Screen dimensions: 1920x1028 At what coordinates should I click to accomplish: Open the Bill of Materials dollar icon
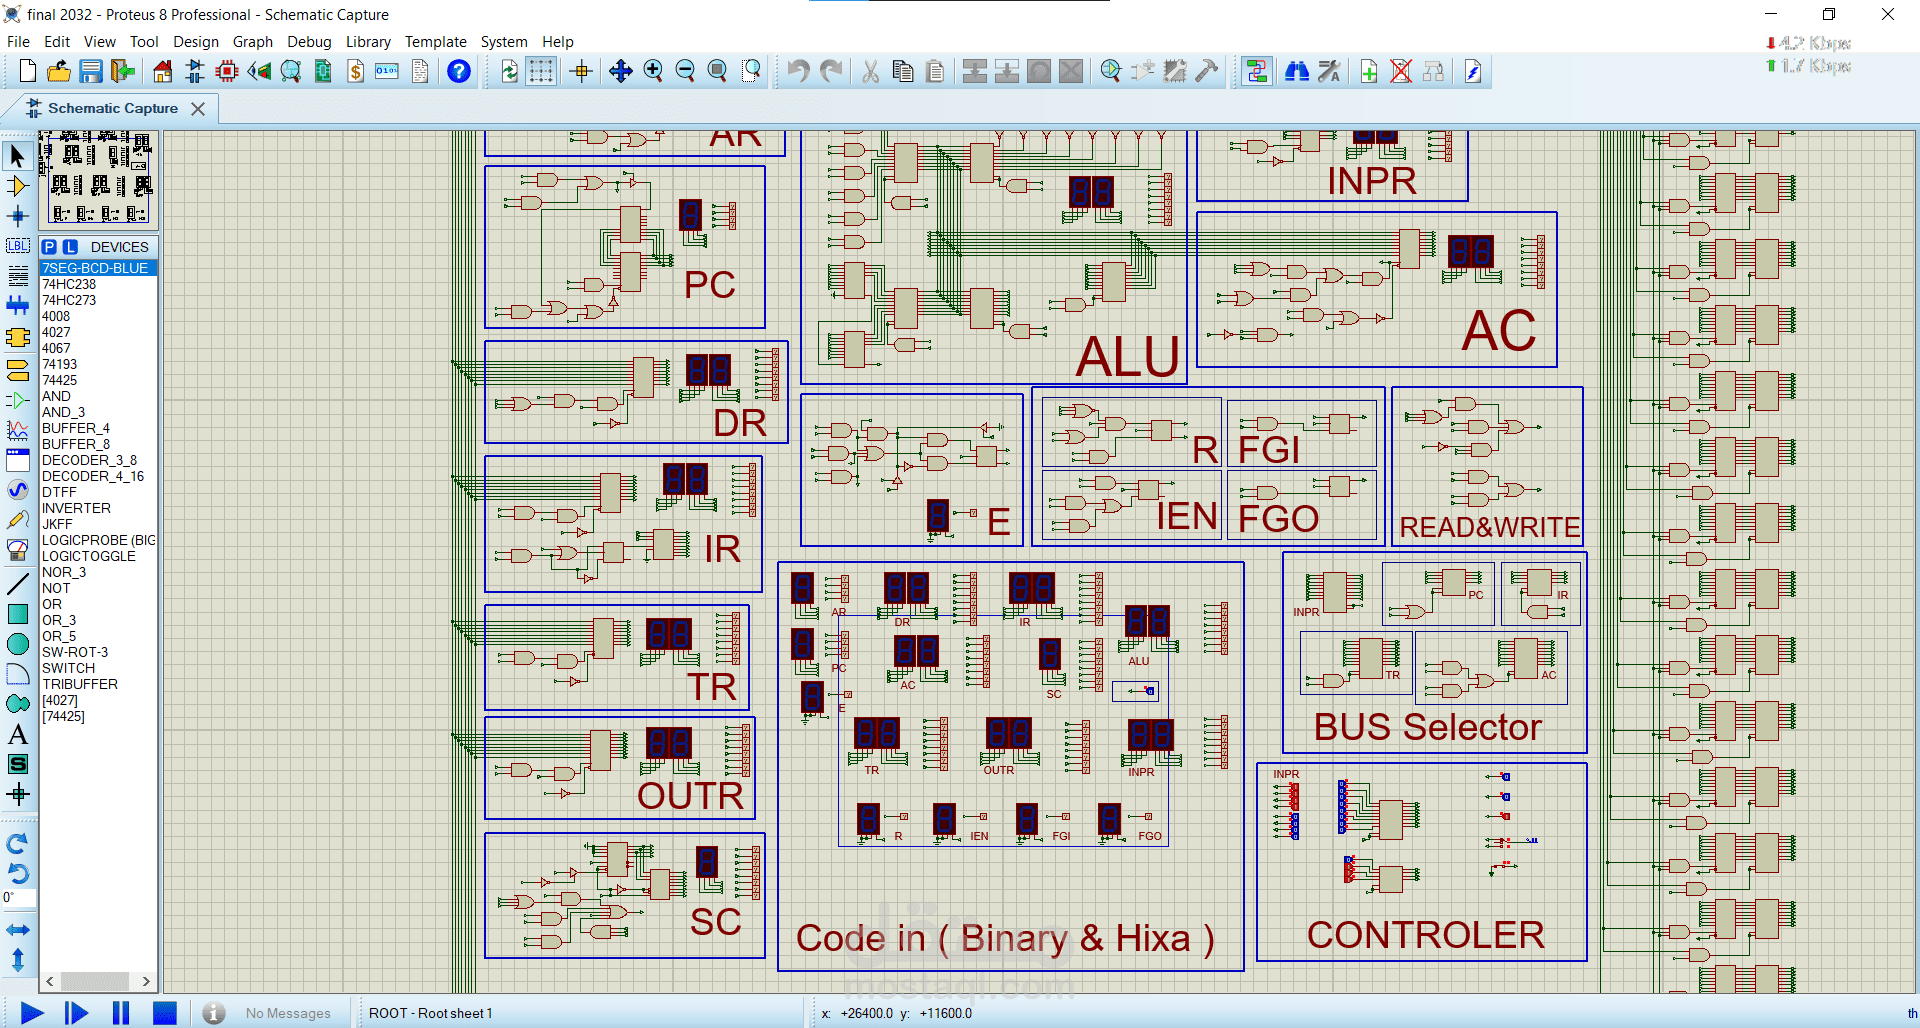pyautogui.click(x=355, y=71)
